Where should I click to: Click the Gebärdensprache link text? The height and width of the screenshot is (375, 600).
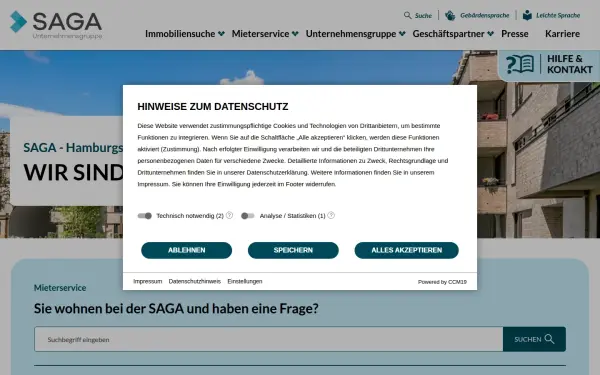click(x=485, y=15)
